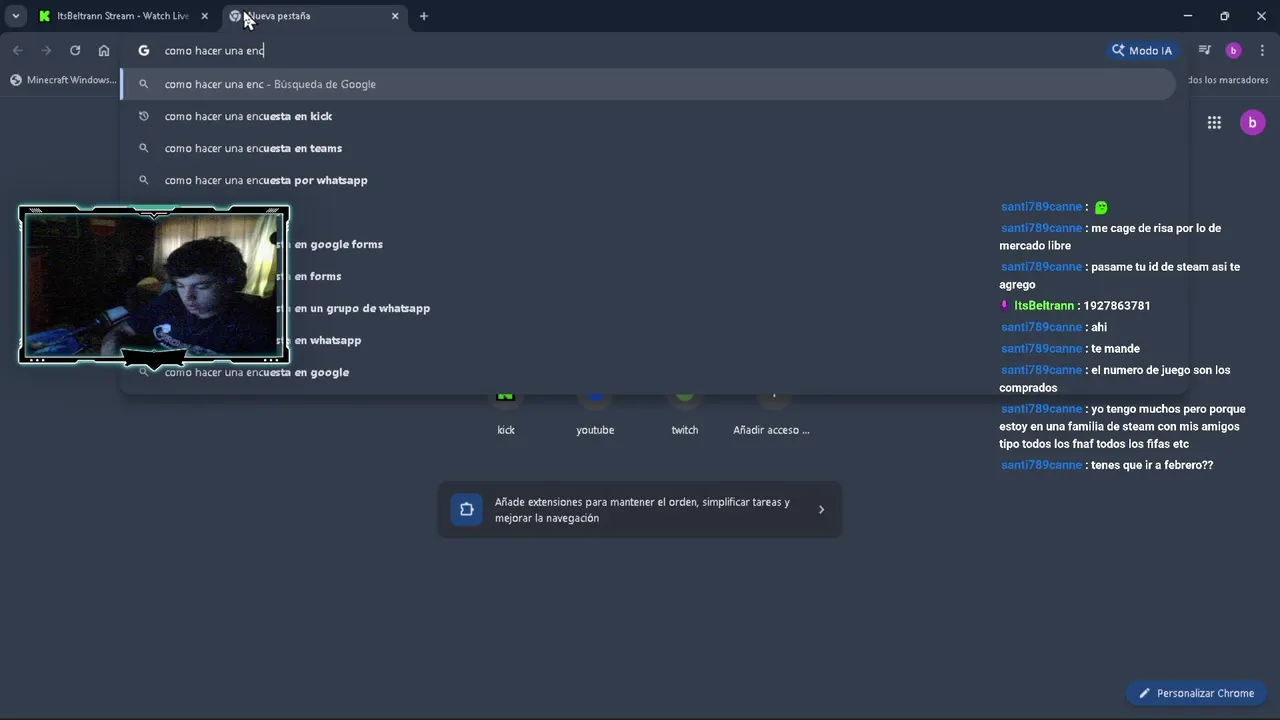Open Modo IA button
Image resolution: width=1280 pixels, height=720 pixels.
point(1142,50)
